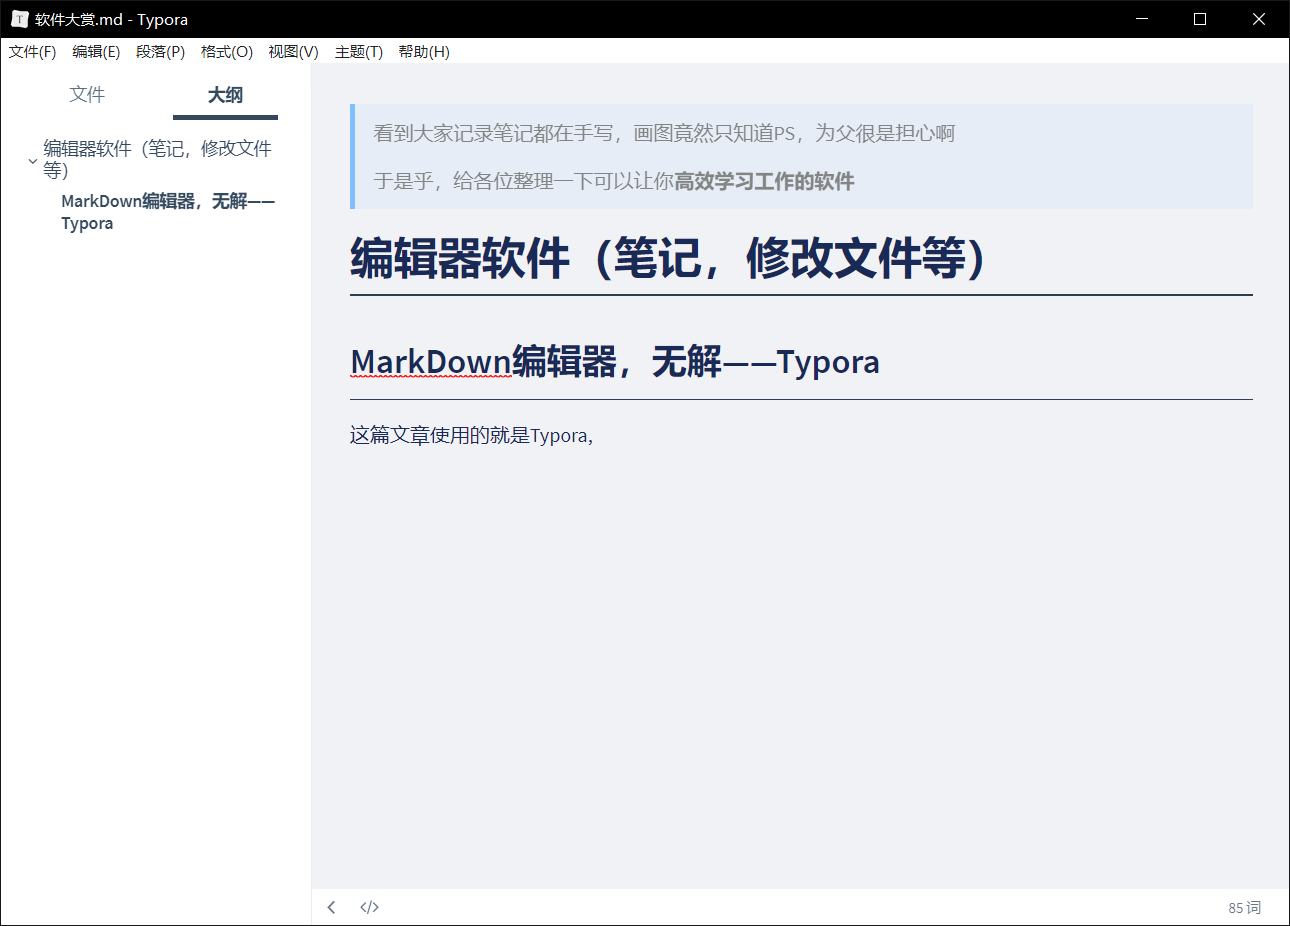
Task: Click the heading MarkDown编辑器，无解——Typora
Action: pyautogui.click(x=615, y=362)
